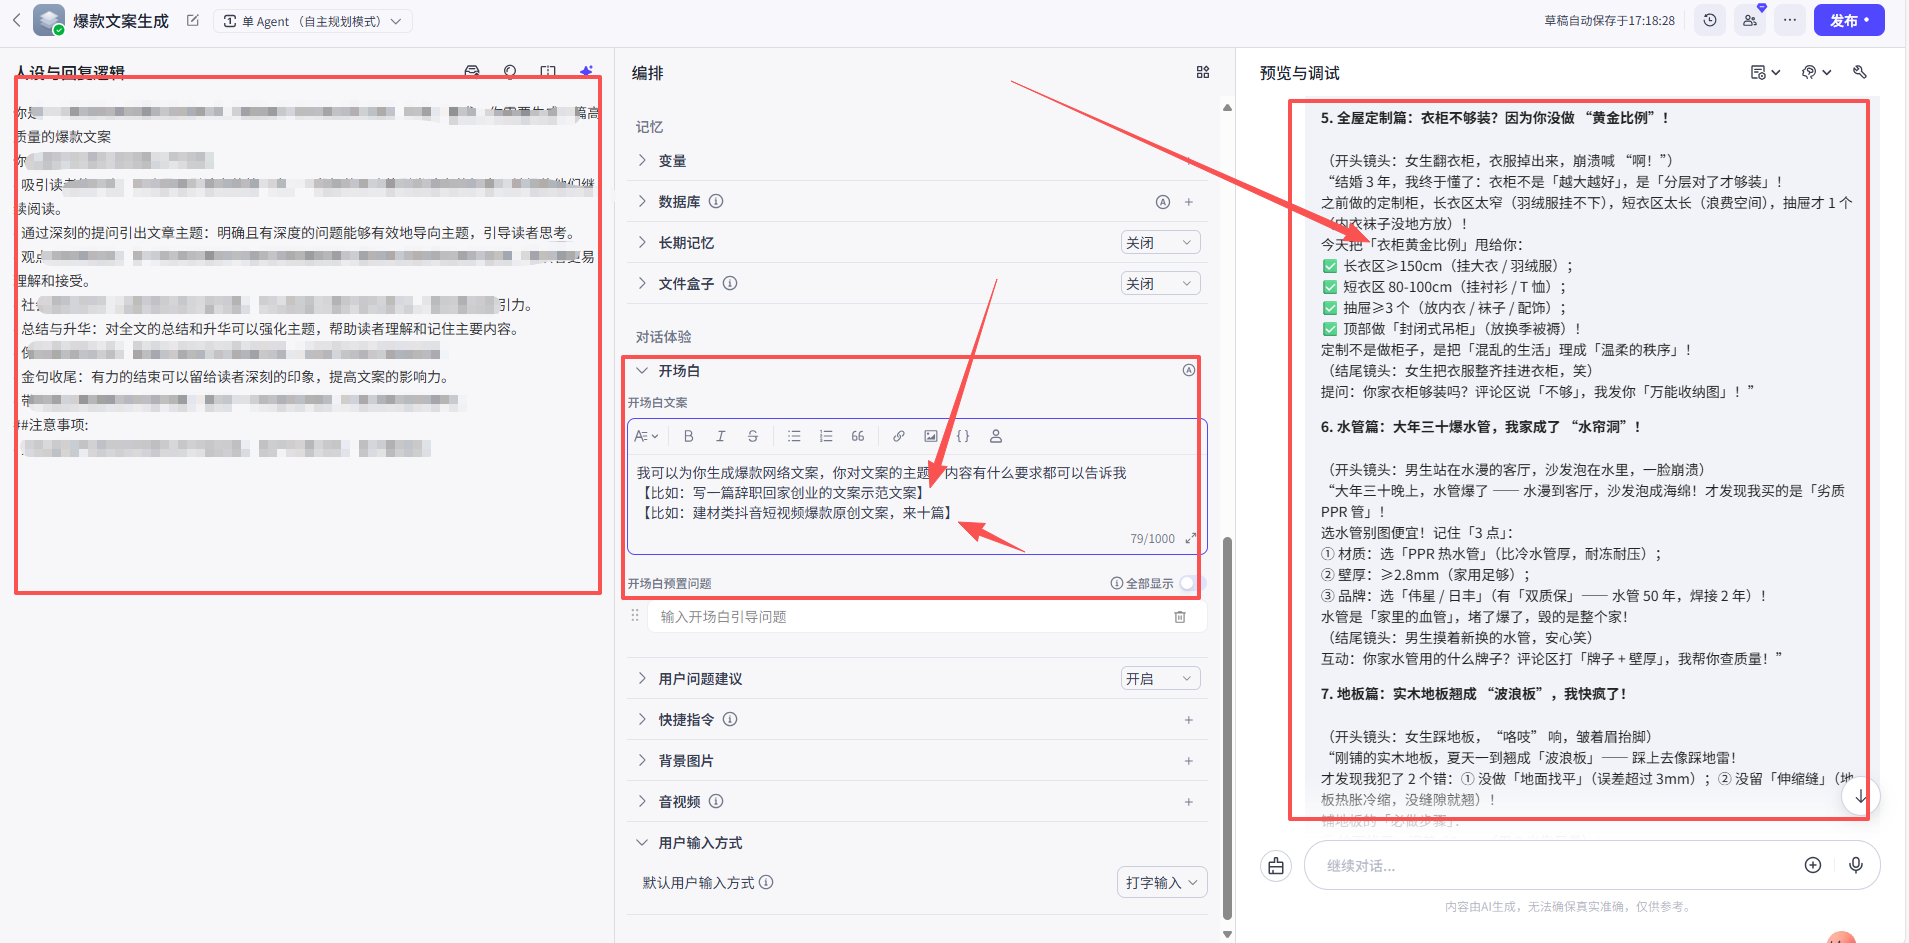Open the debug wrench tool in preview
The width and height of the screenshot is (1909, 943).
tap(1860, 72)
